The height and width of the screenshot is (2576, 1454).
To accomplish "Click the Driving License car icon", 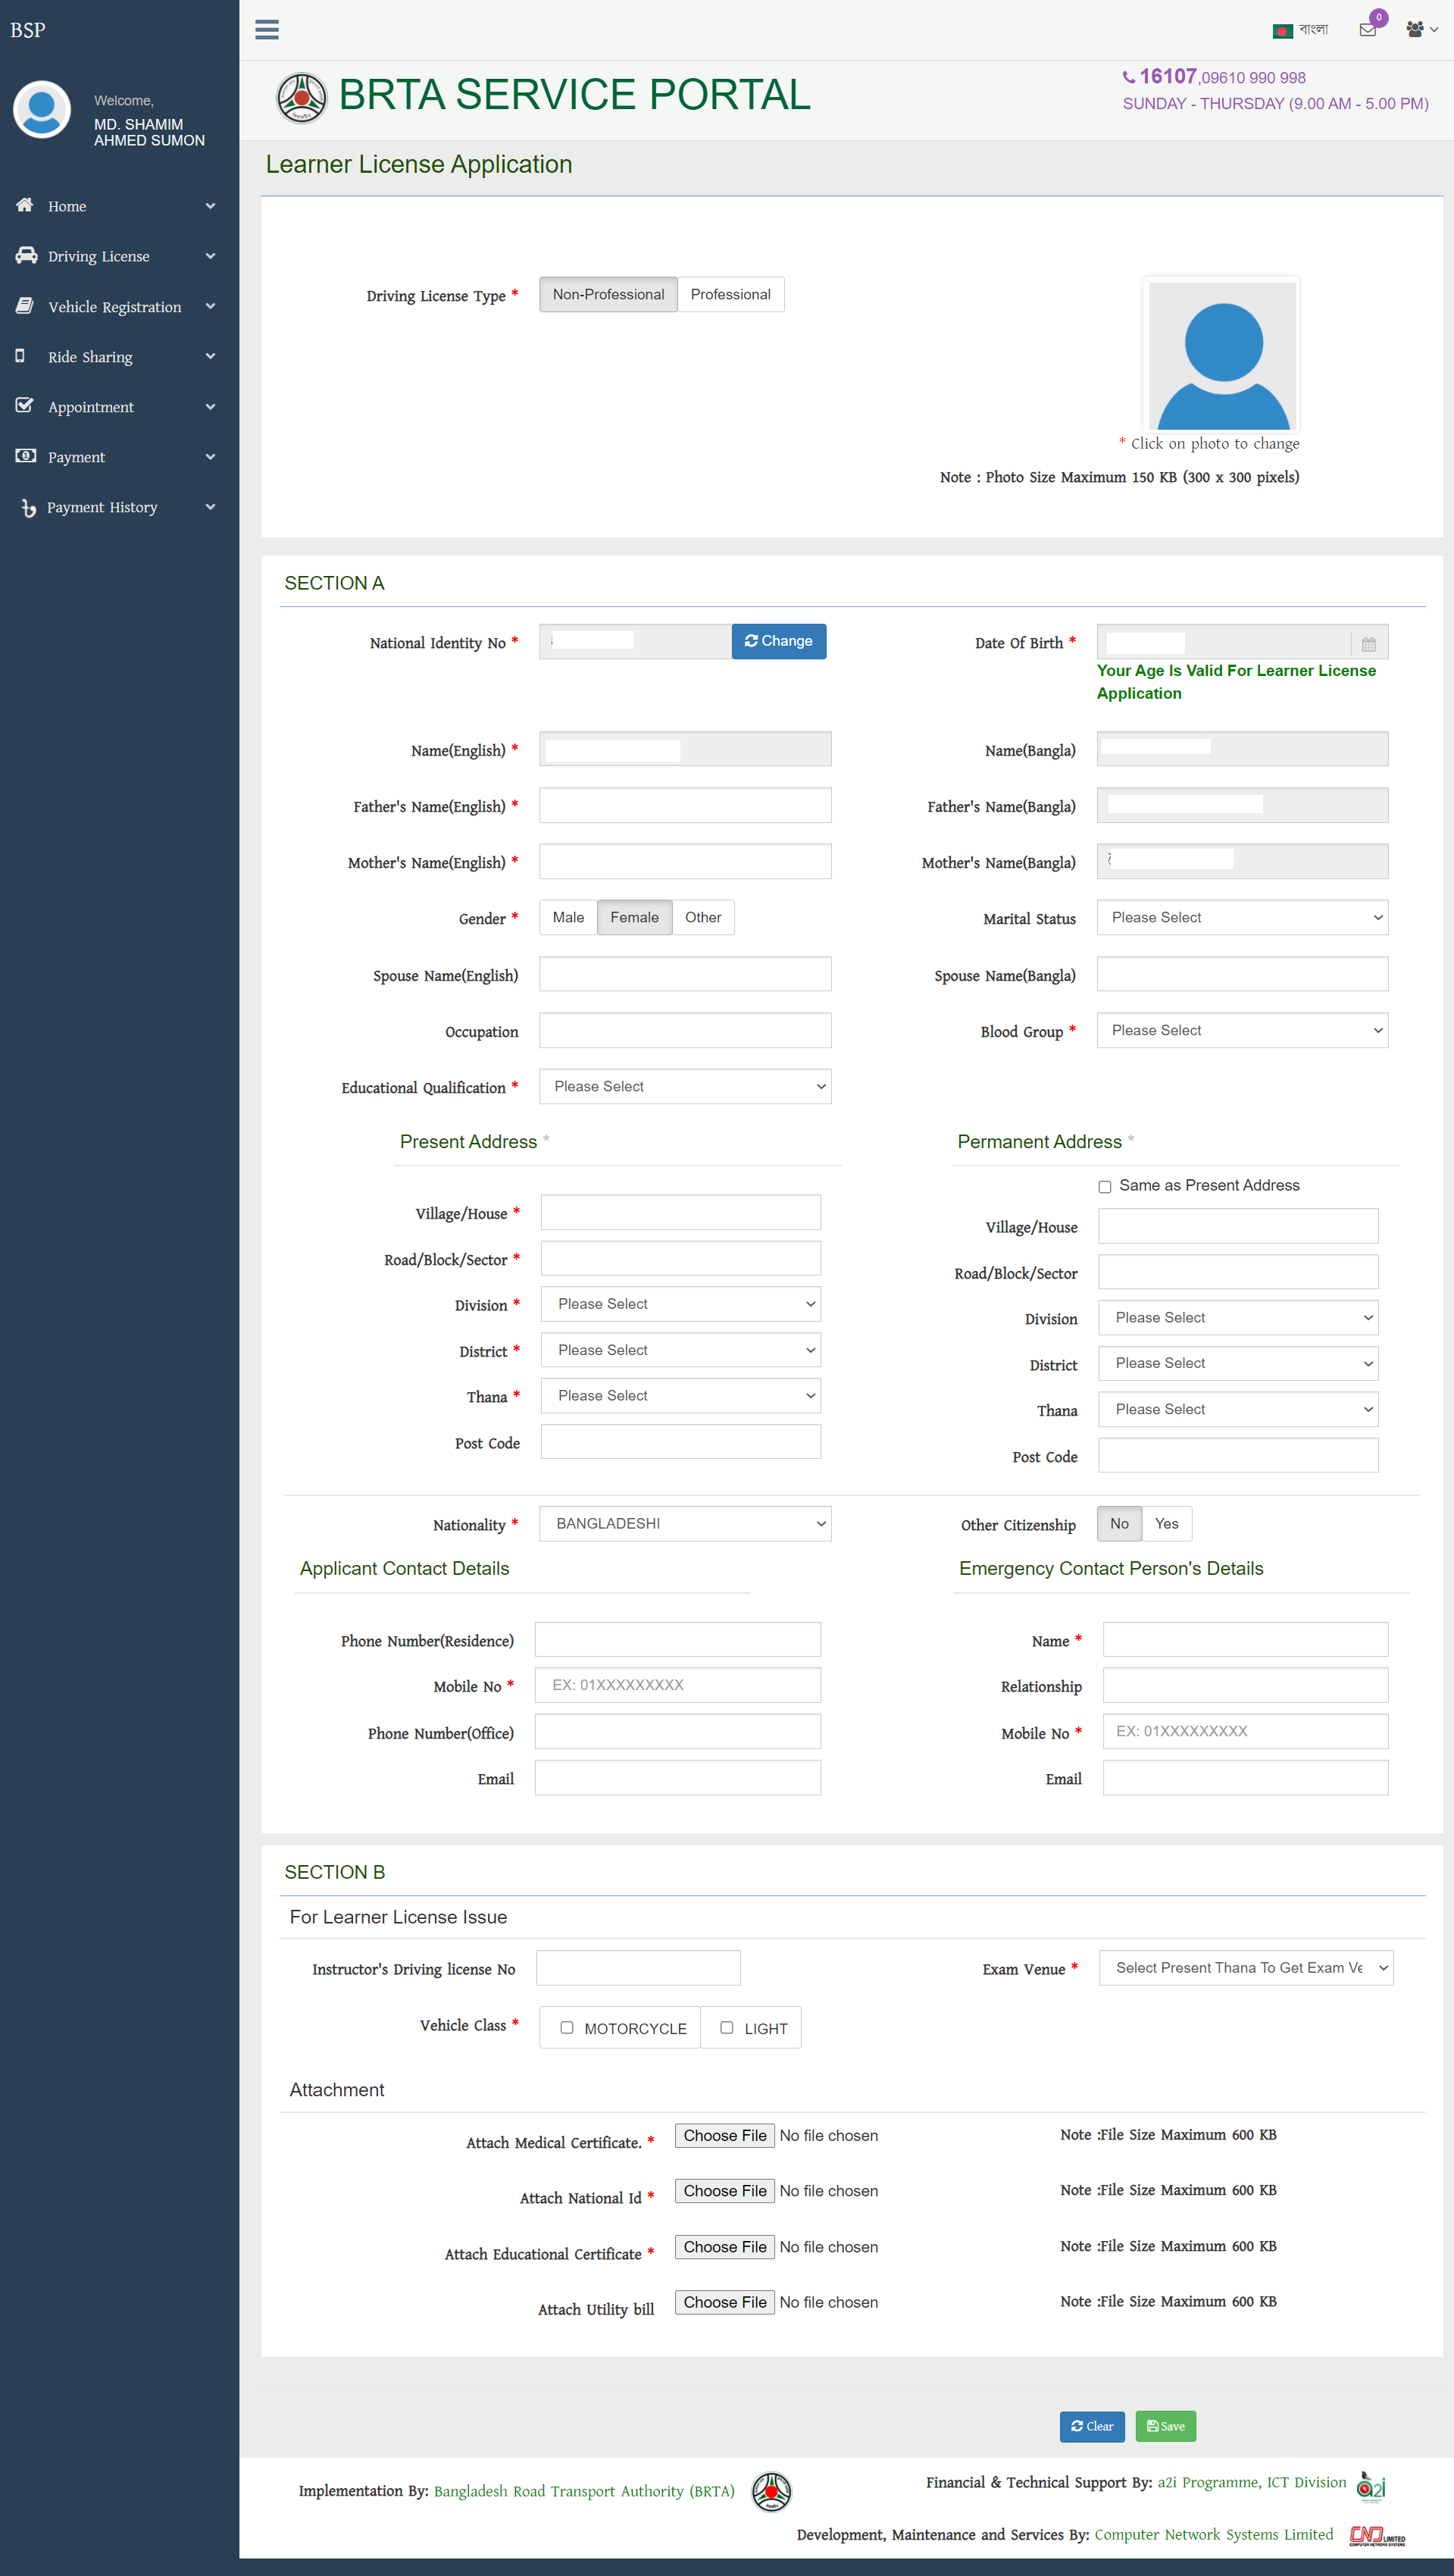I will pyautogui.click(x=26, y=255).
